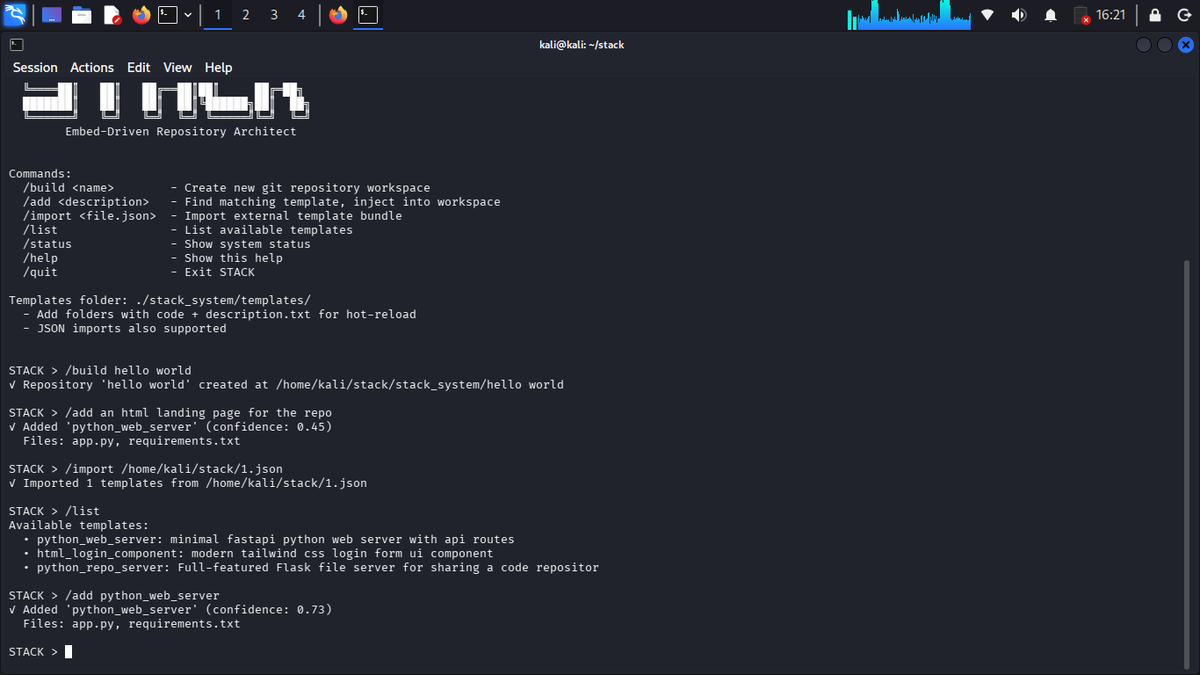Click 'Add folders with code + description.txt' line
Screen dimensions: 1200x675
tap(219, 313)
